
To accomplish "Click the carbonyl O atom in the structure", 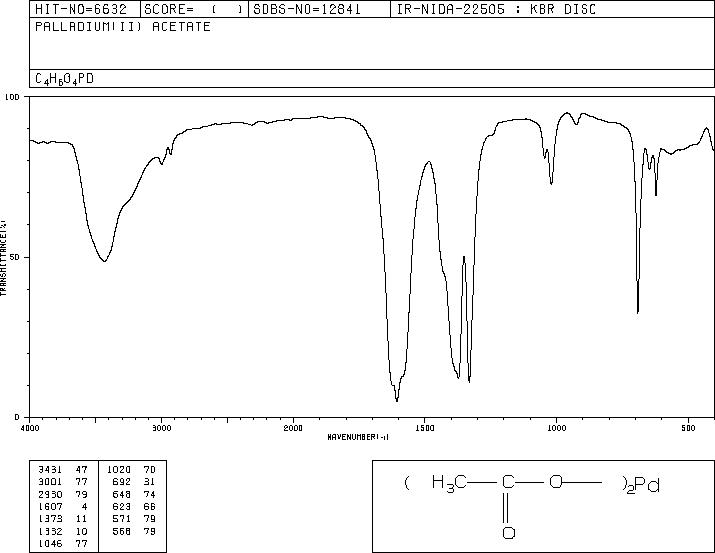I will (x=509, y=533).
